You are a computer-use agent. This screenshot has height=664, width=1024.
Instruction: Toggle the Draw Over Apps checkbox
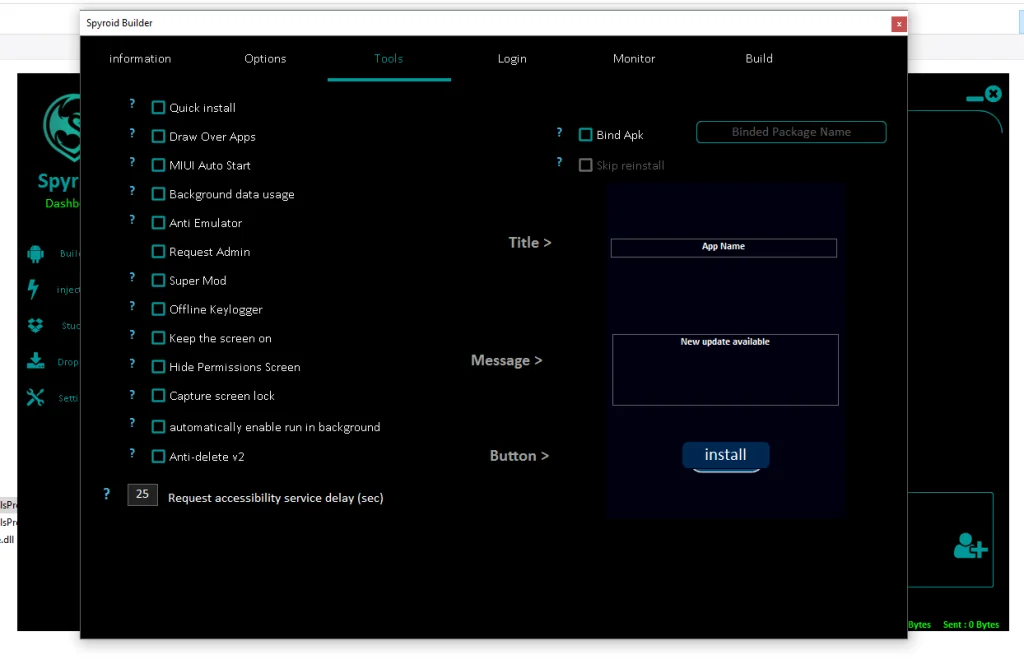pos(158,137)
